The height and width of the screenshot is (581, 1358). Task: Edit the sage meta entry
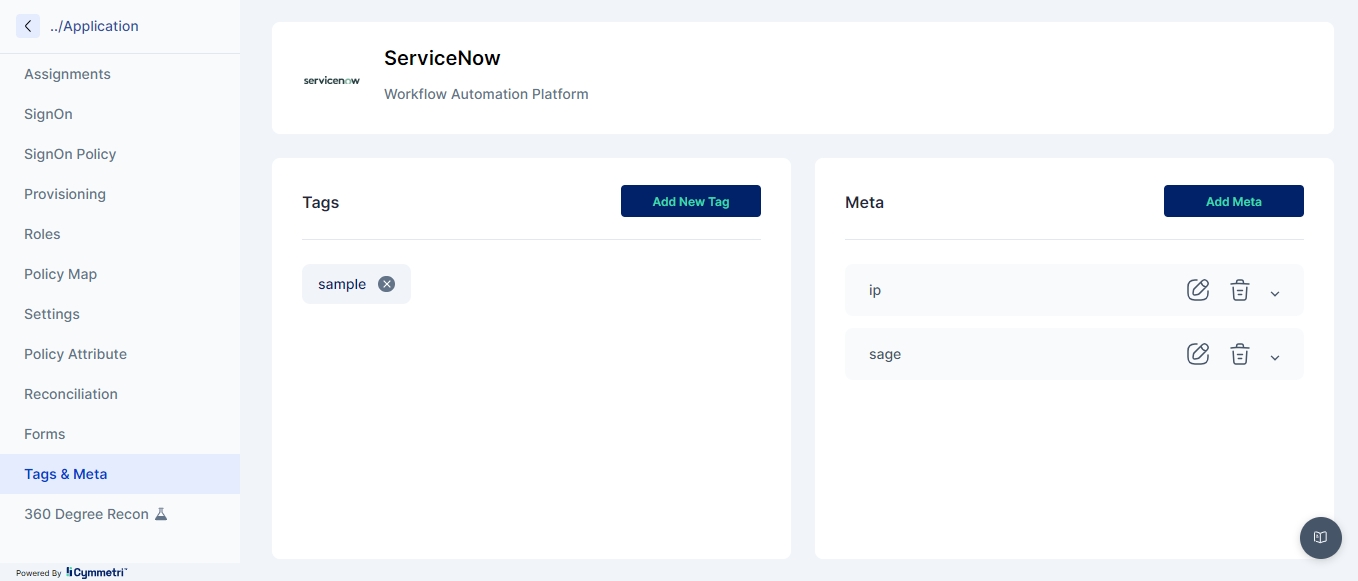1197,354
